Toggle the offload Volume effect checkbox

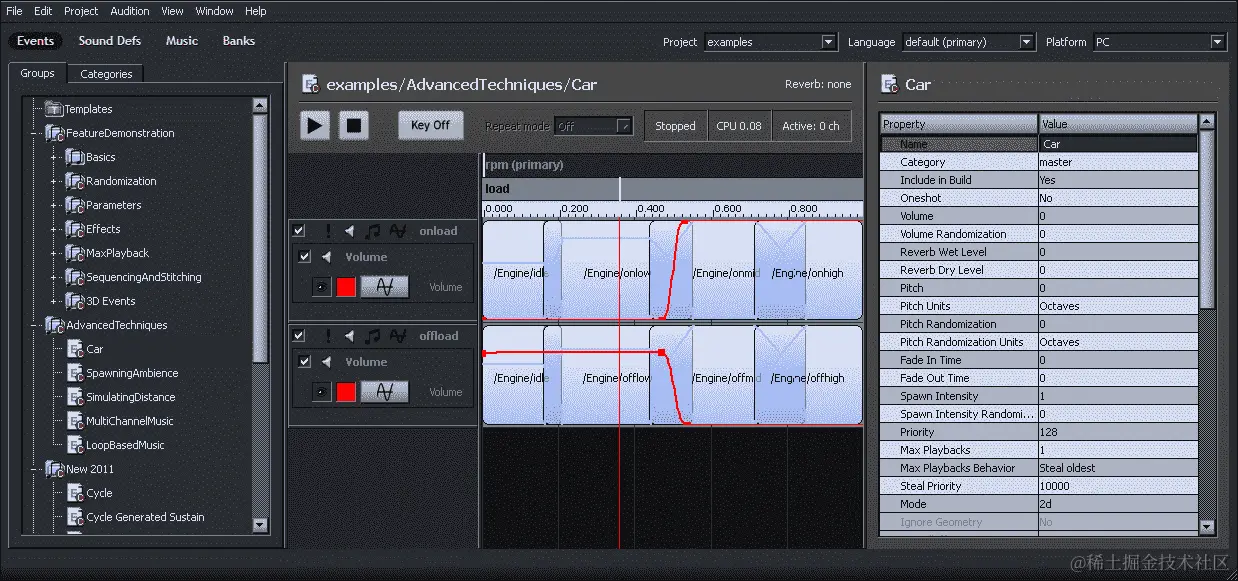coord(304,362)
